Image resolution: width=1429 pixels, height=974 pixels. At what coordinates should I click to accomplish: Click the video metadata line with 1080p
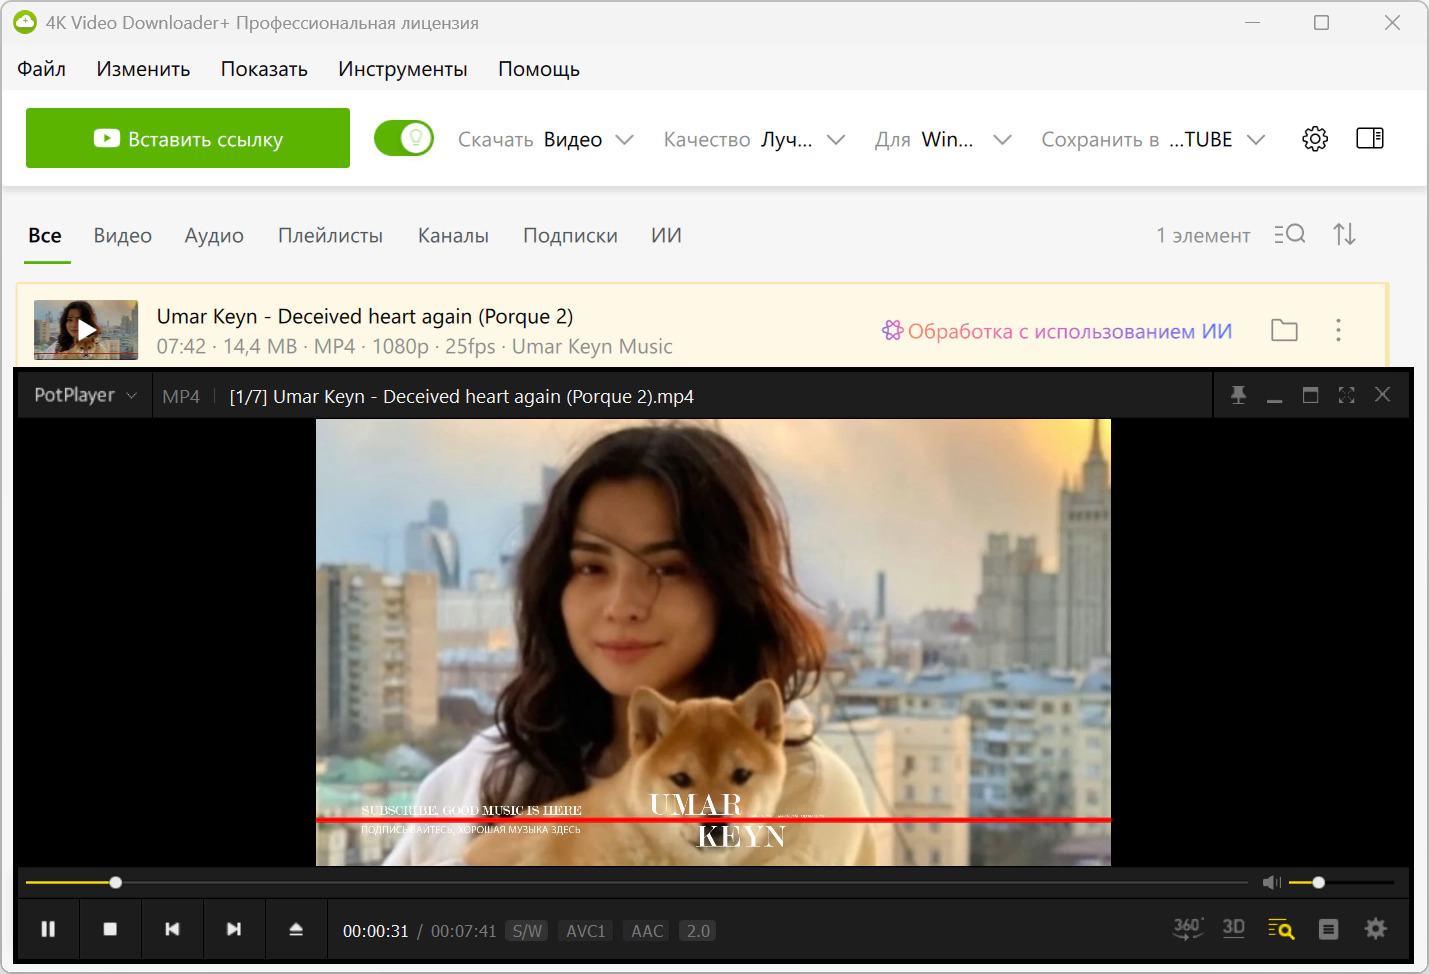pos(414,346)
